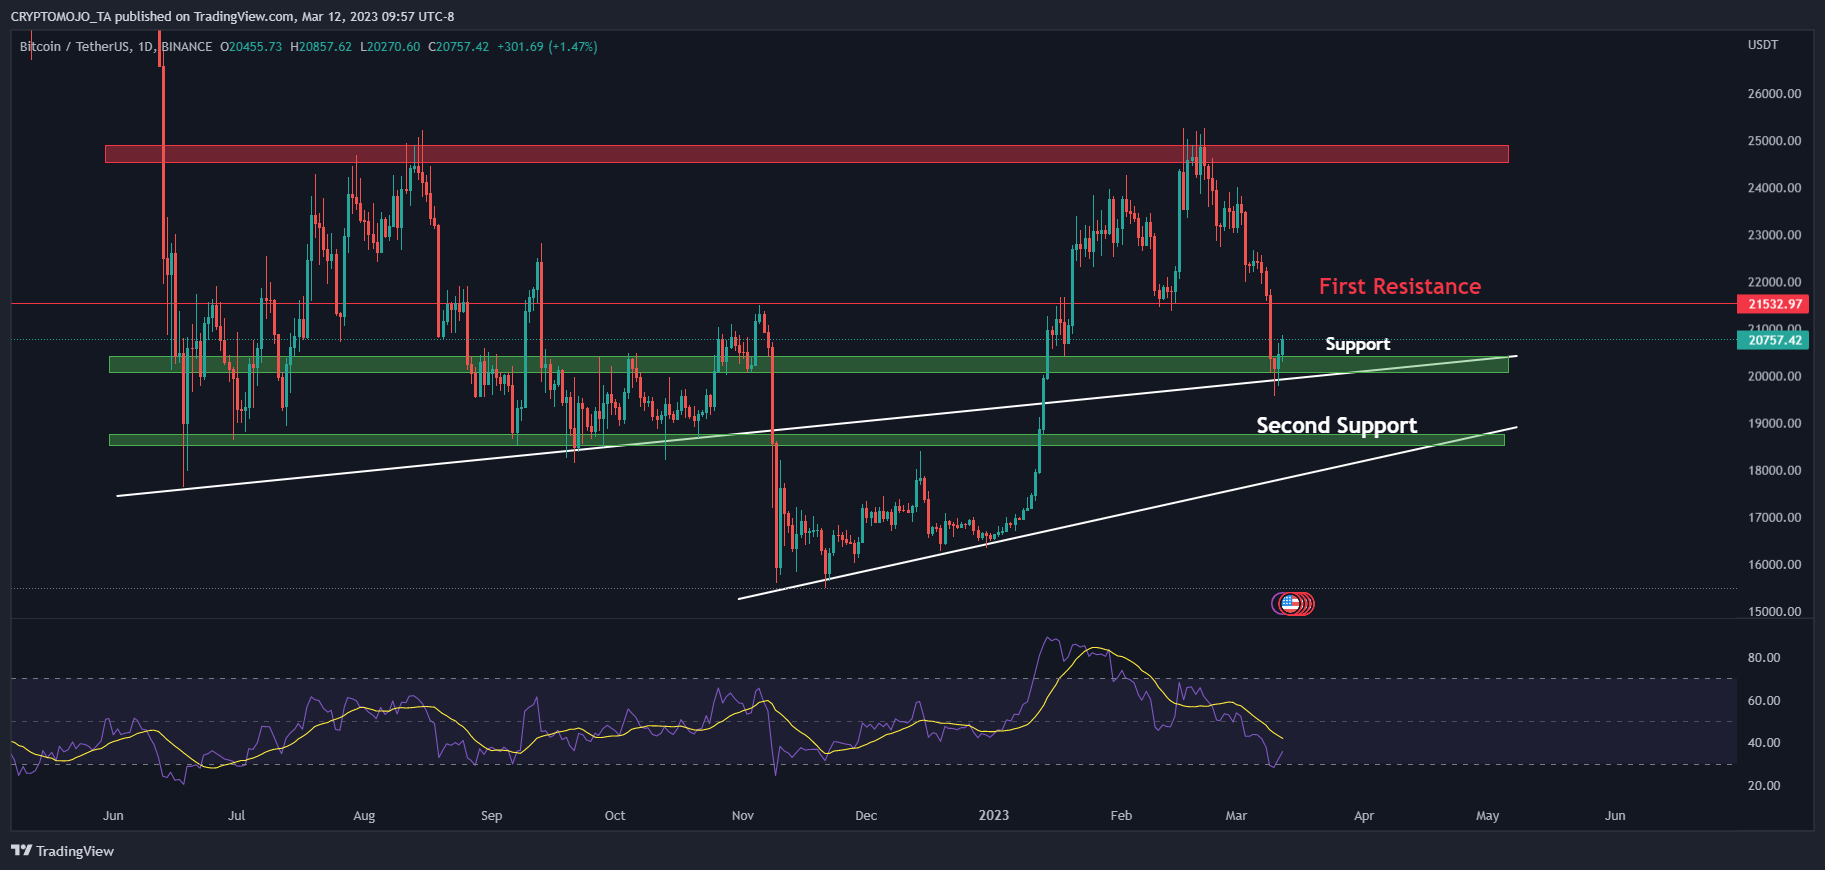Viewport: 1825px width, 870px height.
Task: Click the Nov time axis label
Action: click(x=743, y=816)
